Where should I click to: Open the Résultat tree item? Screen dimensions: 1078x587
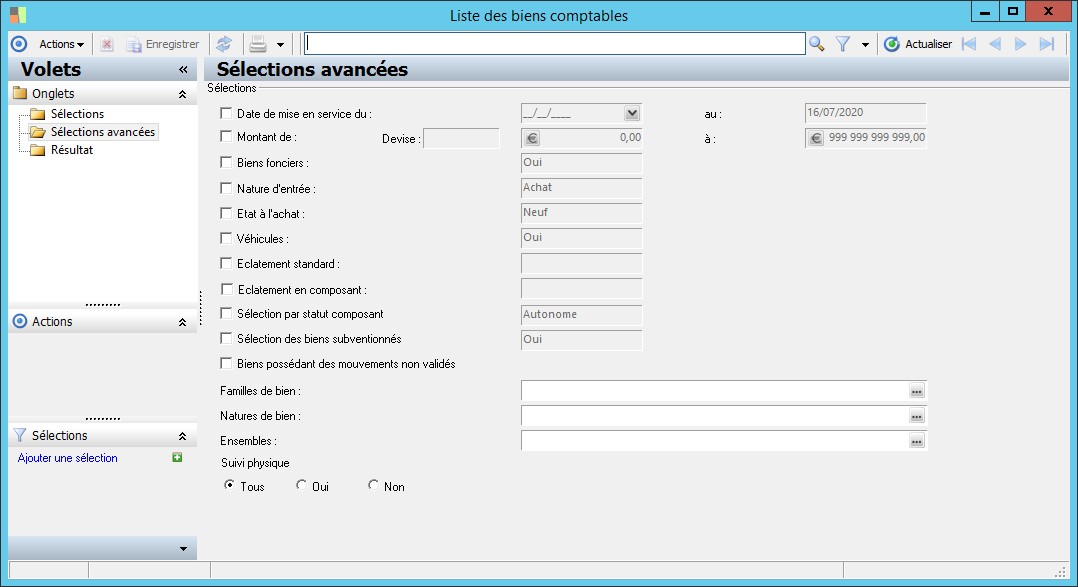click(x=72, y=150)
